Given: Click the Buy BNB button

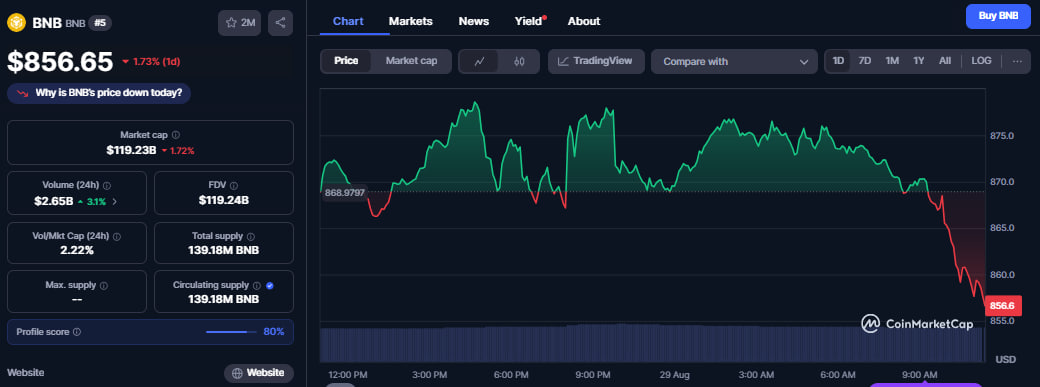Looking at the screenshot, I should (x=998, y=16).
